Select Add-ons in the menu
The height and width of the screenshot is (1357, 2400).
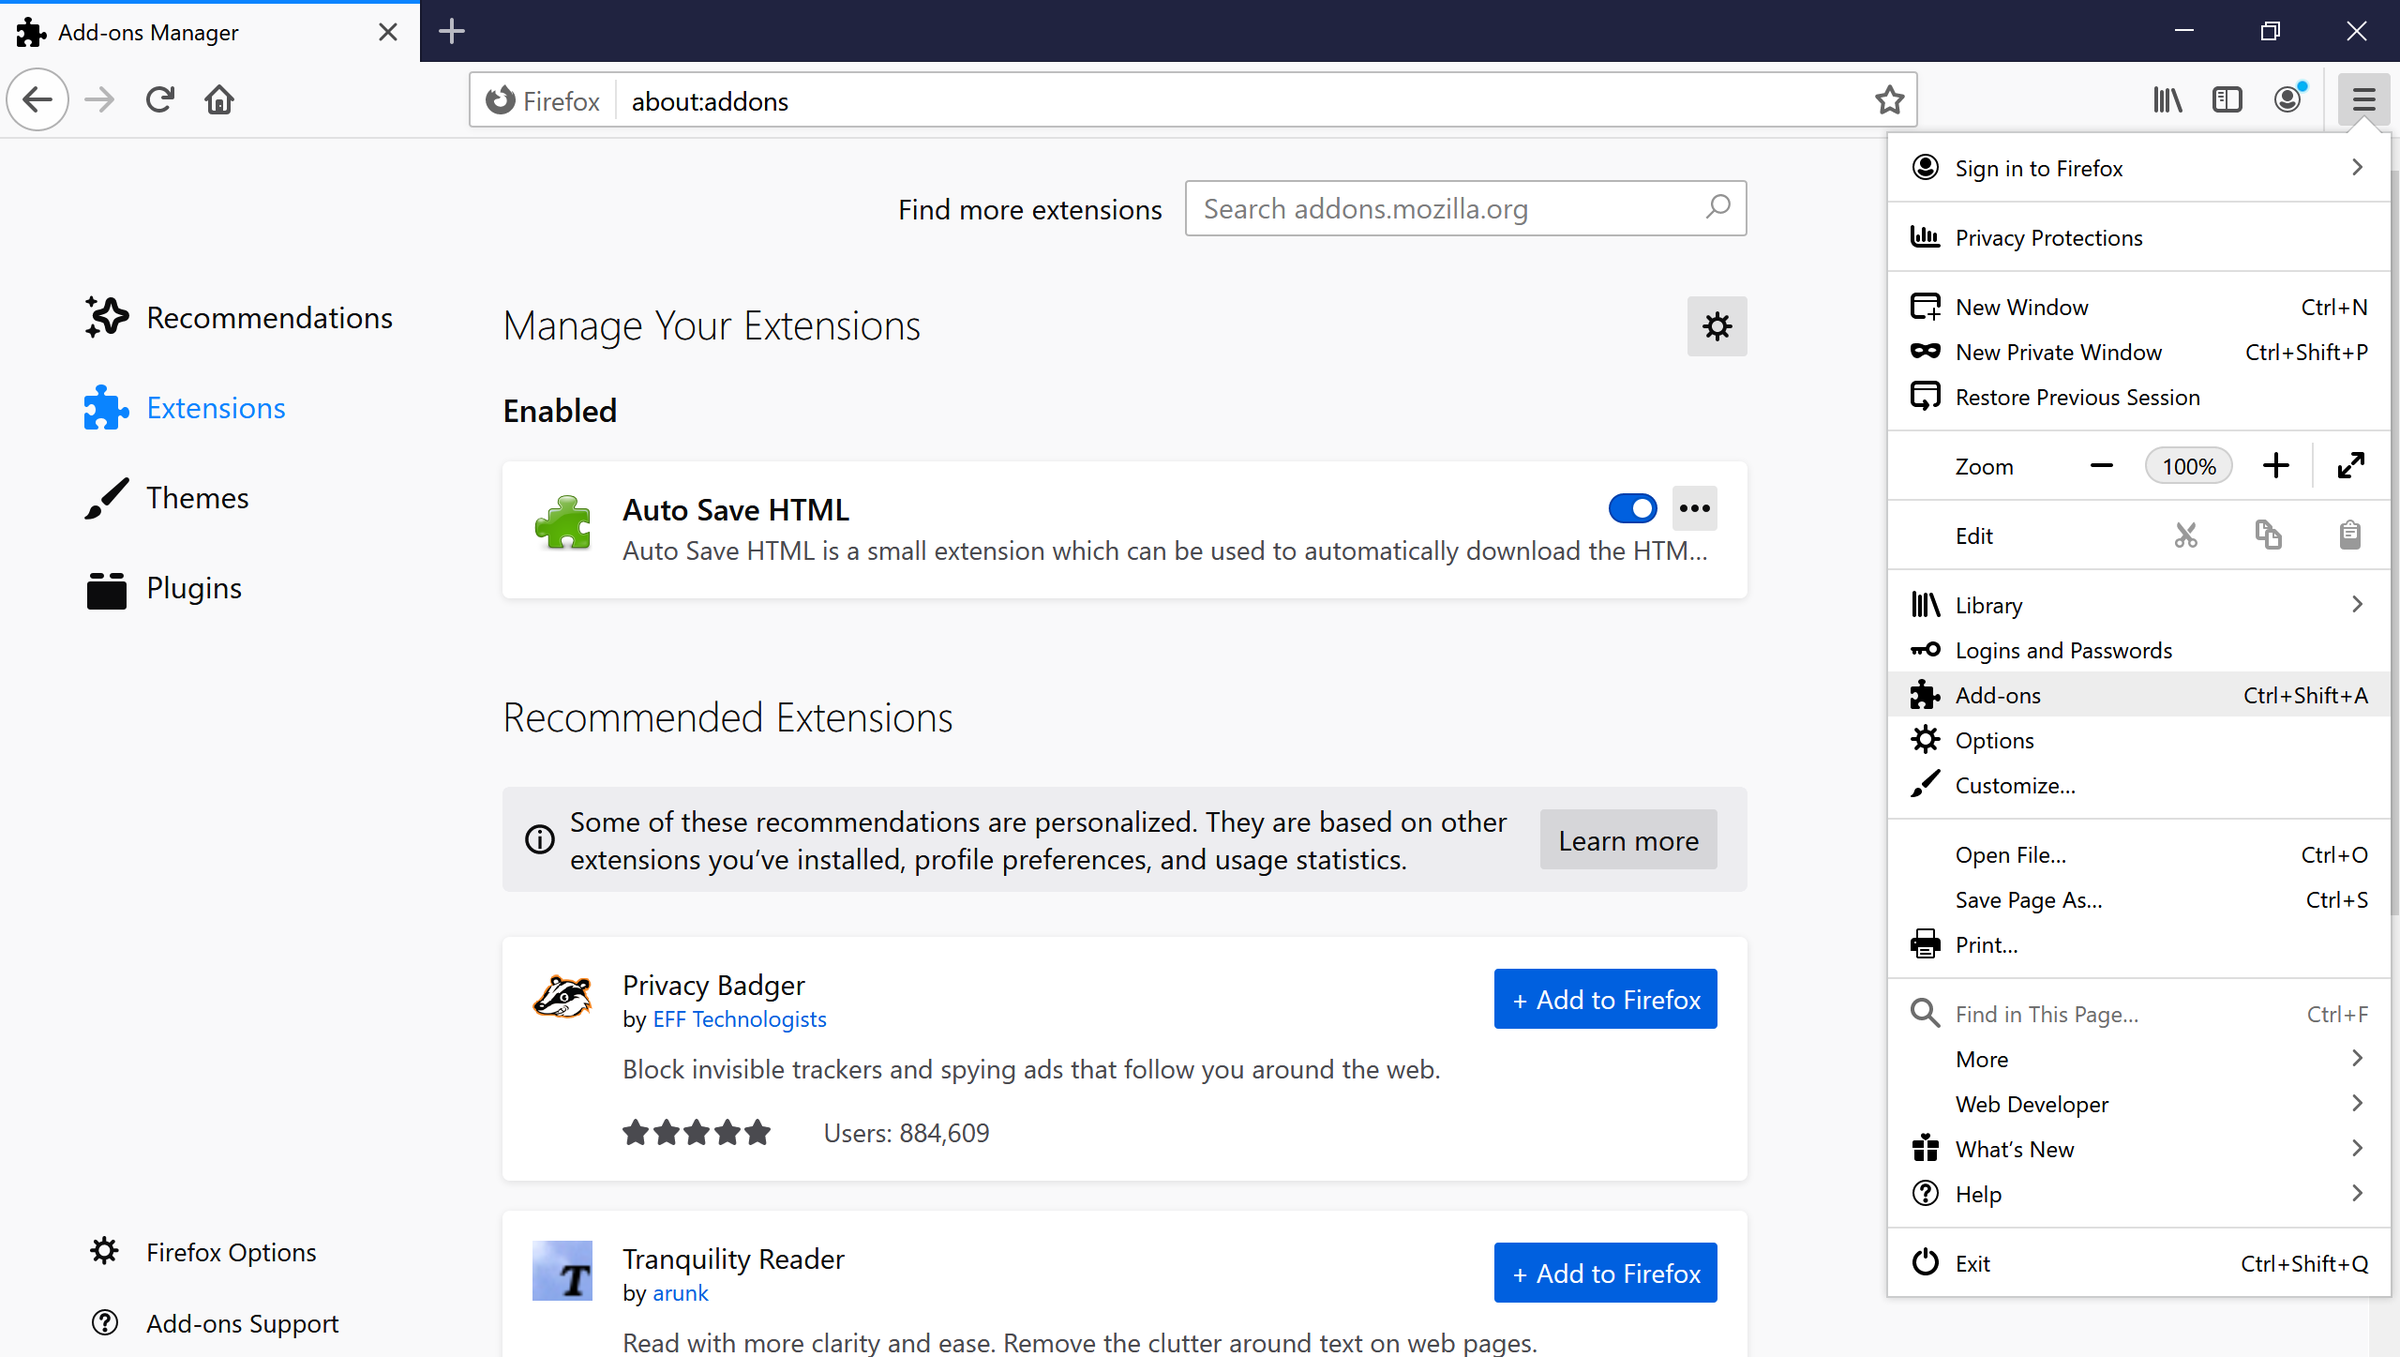tap(2138, 695)
